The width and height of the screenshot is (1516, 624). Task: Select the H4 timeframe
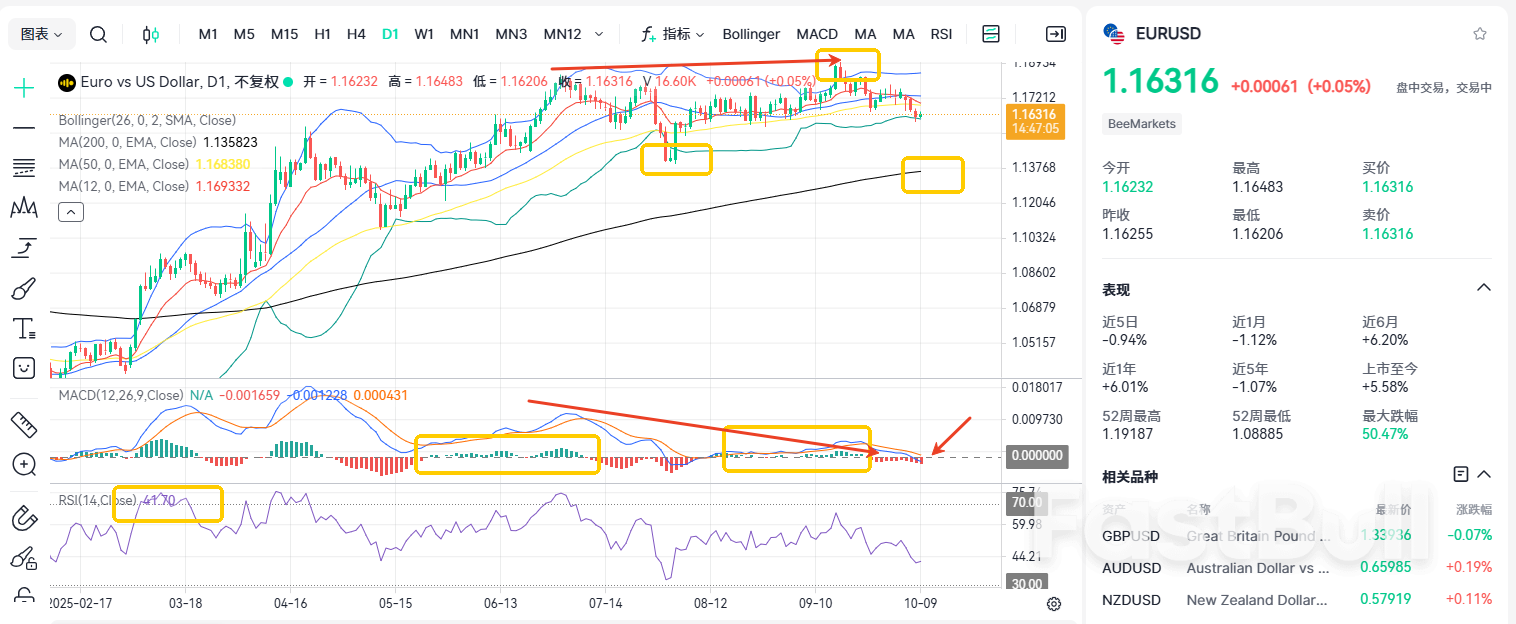pos(356,34)
